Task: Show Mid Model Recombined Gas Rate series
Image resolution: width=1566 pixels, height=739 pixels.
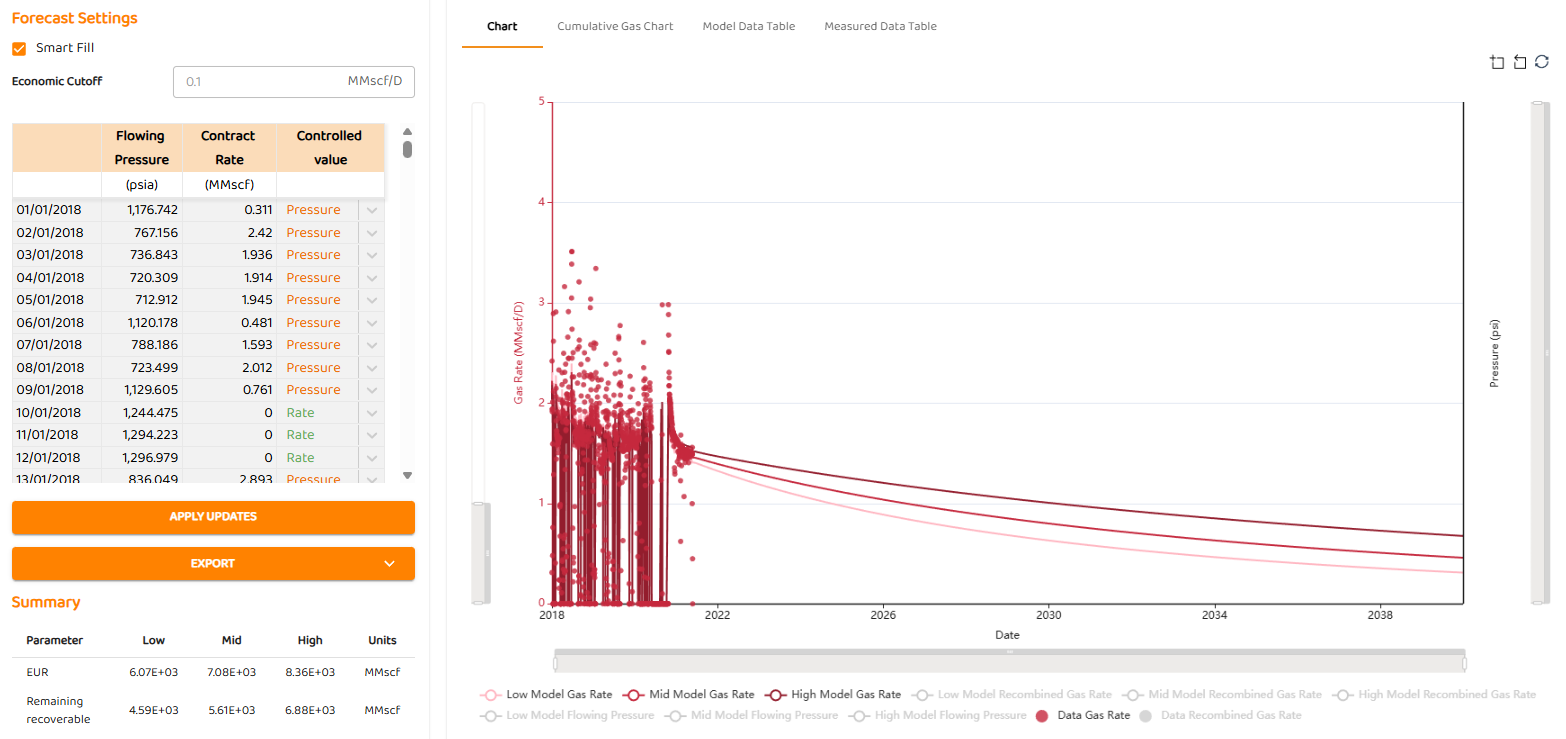Action: (1134, 694)
